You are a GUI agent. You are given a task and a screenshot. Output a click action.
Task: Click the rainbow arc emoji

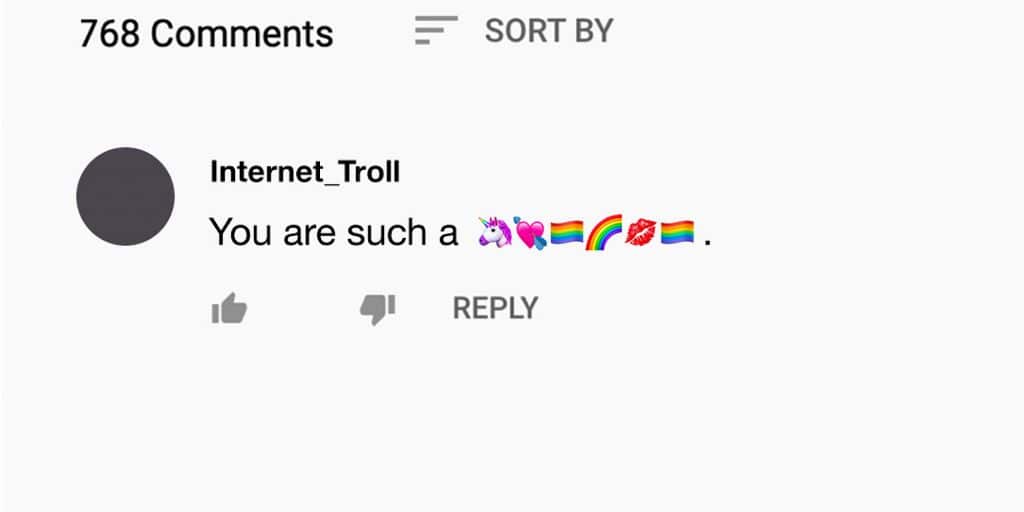pyautogui.click(x=603, y=232)
